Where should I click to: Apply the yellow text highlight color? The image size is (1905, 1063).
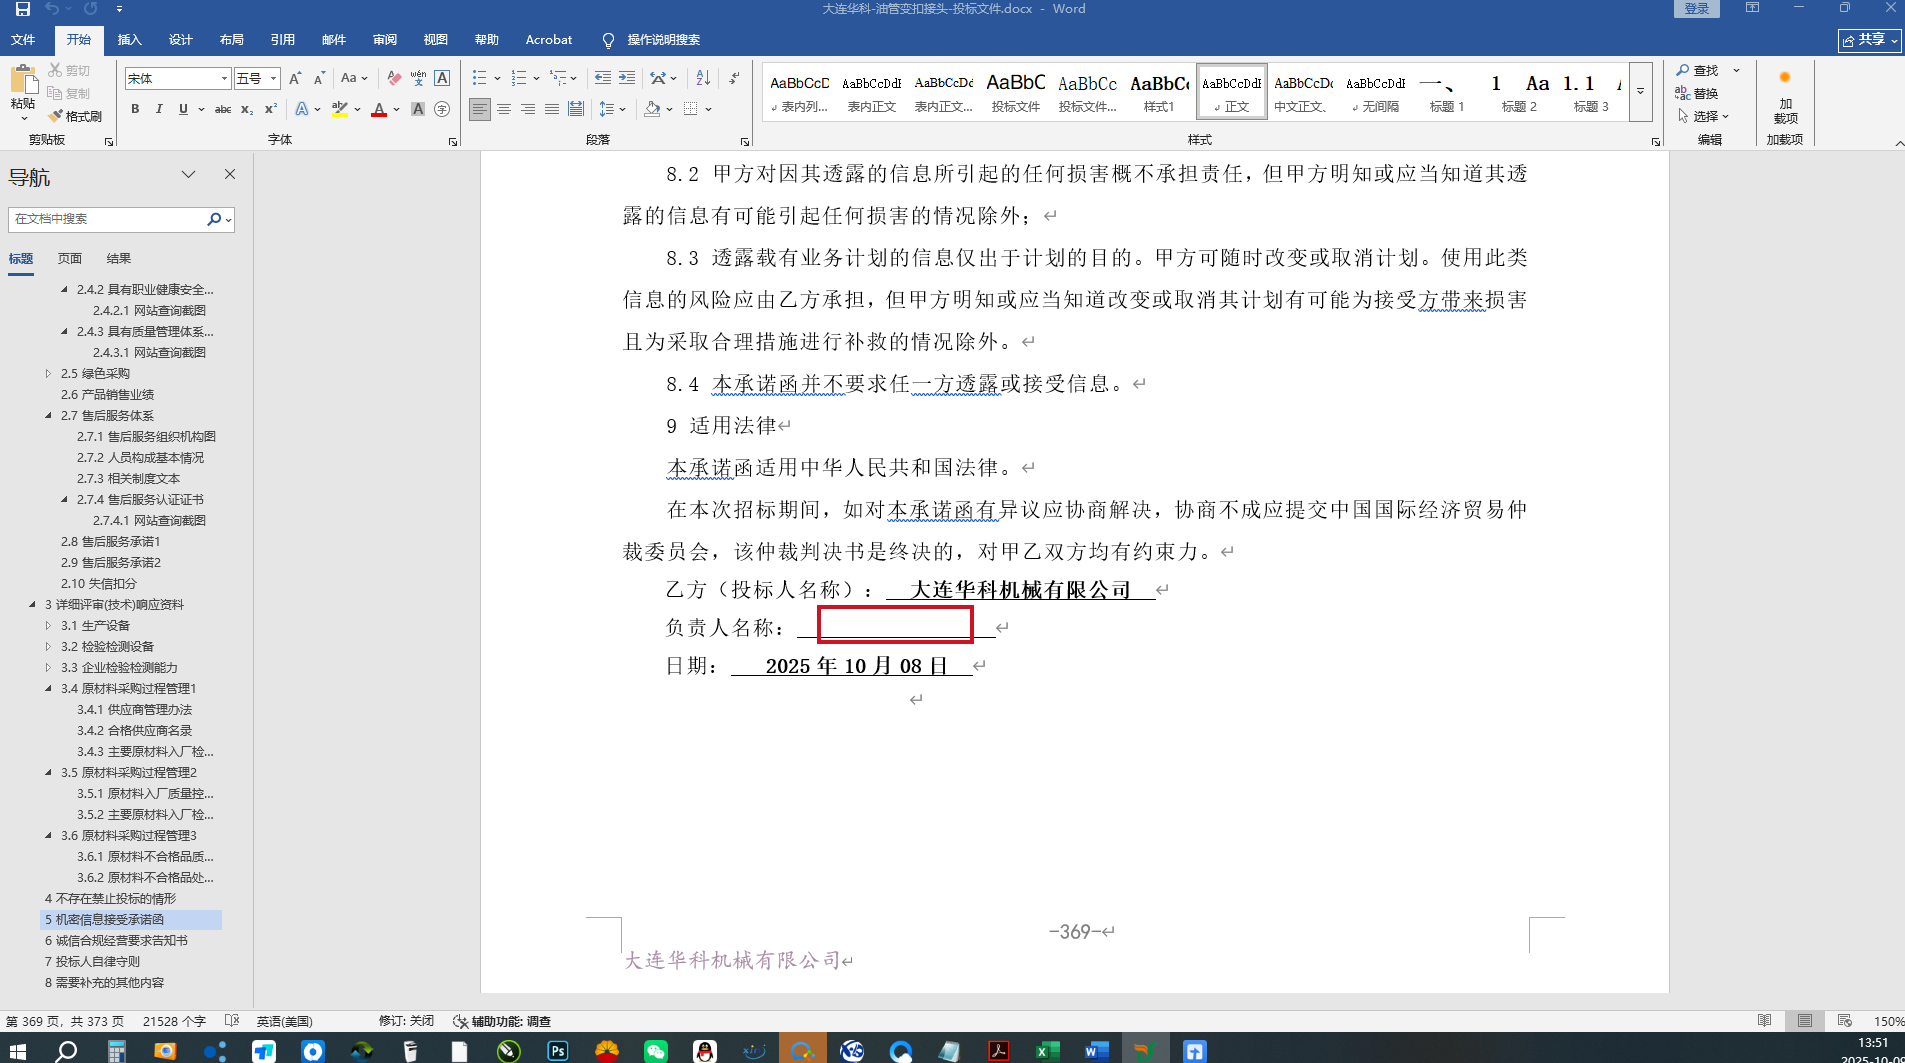click(340, 109)
